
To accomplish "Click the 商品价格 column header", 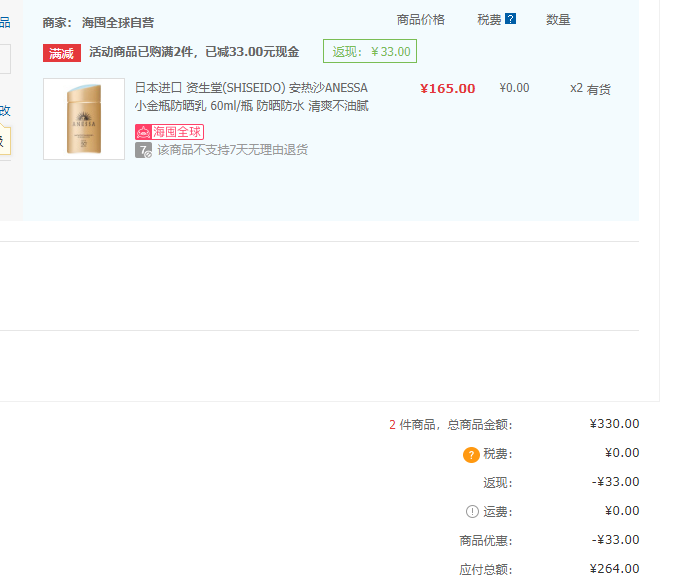I will 421,20.
